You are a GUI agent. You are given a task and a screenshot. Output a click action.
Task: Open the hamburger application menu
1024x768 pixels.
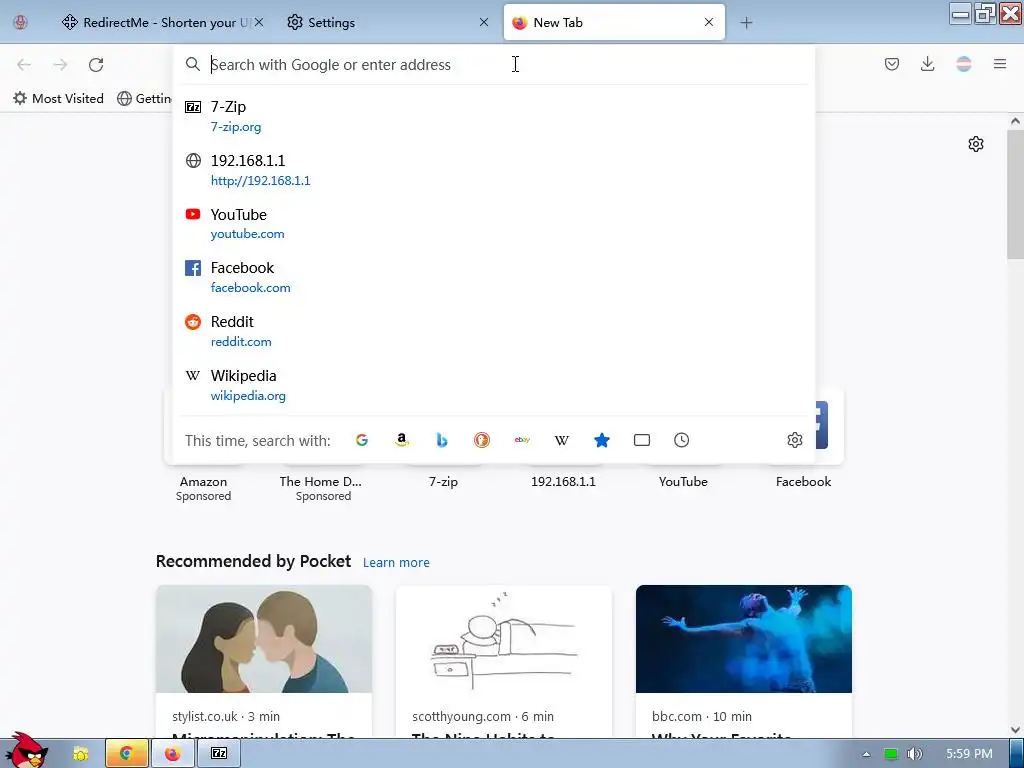pos(1000,64)
